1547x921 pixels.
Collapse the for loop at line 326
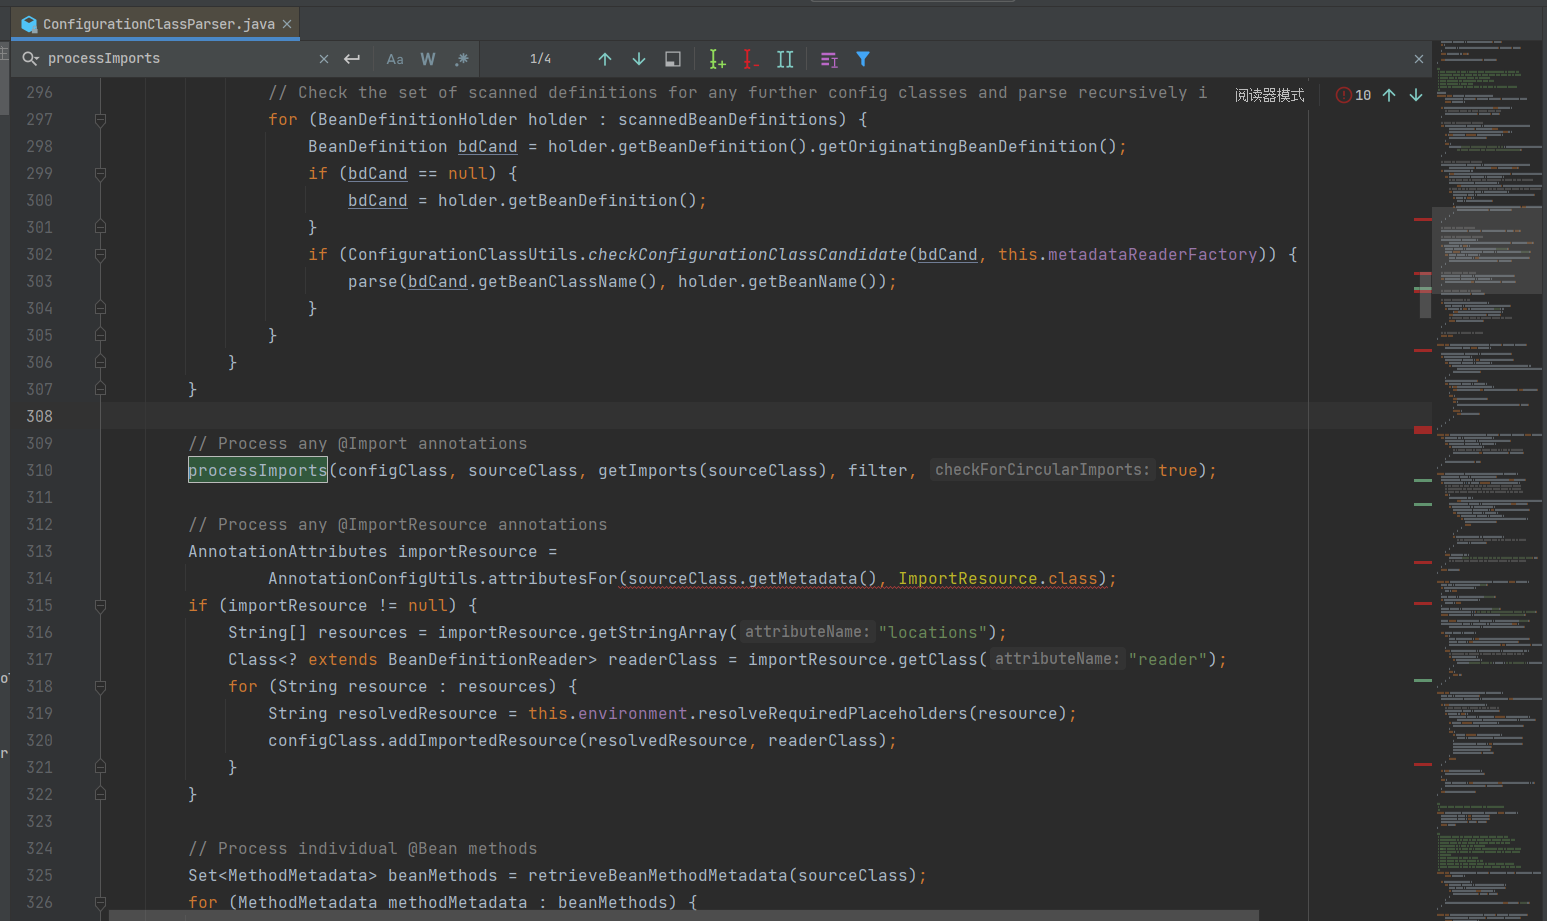click(100, 903)
